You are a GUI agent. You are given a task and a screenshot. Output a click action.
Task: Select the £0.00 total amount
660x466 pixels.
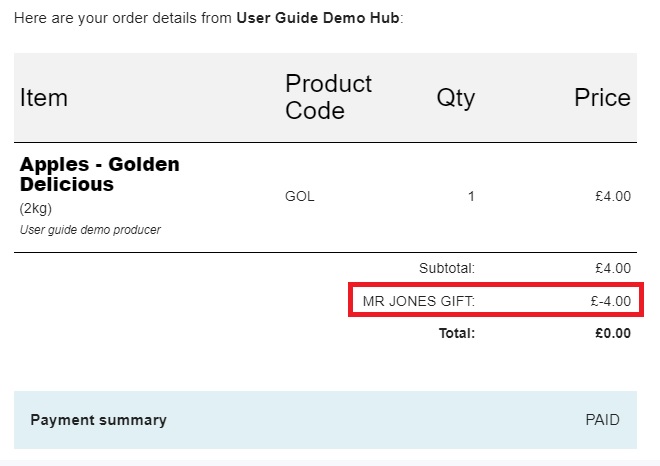click(x=612, y=333)
